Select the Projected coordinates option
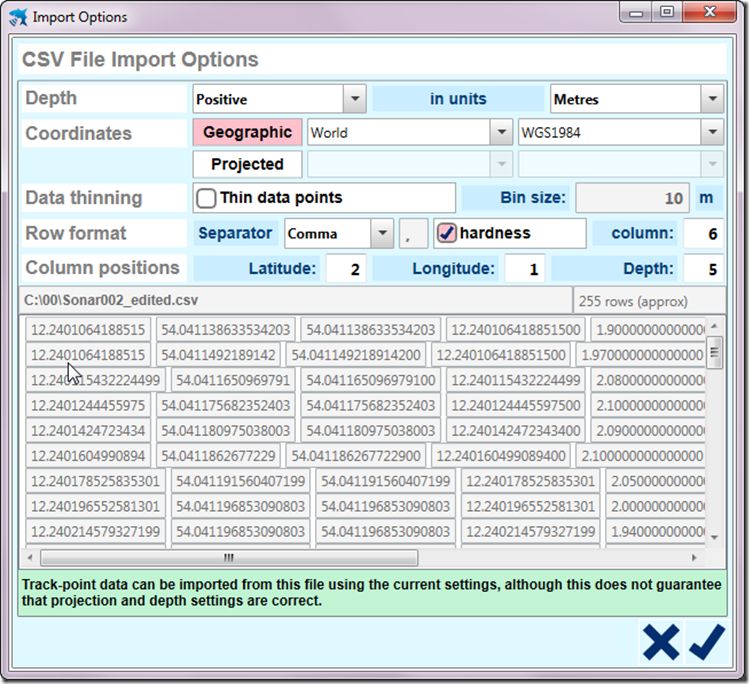This screenshot has height=684, width=749. tap(247, 164)
